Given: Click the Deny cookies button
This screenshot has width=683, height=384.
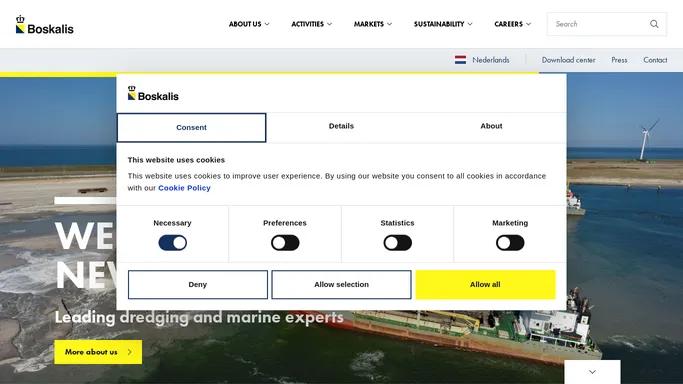Looking at the screenshot, I should [198, 284].
